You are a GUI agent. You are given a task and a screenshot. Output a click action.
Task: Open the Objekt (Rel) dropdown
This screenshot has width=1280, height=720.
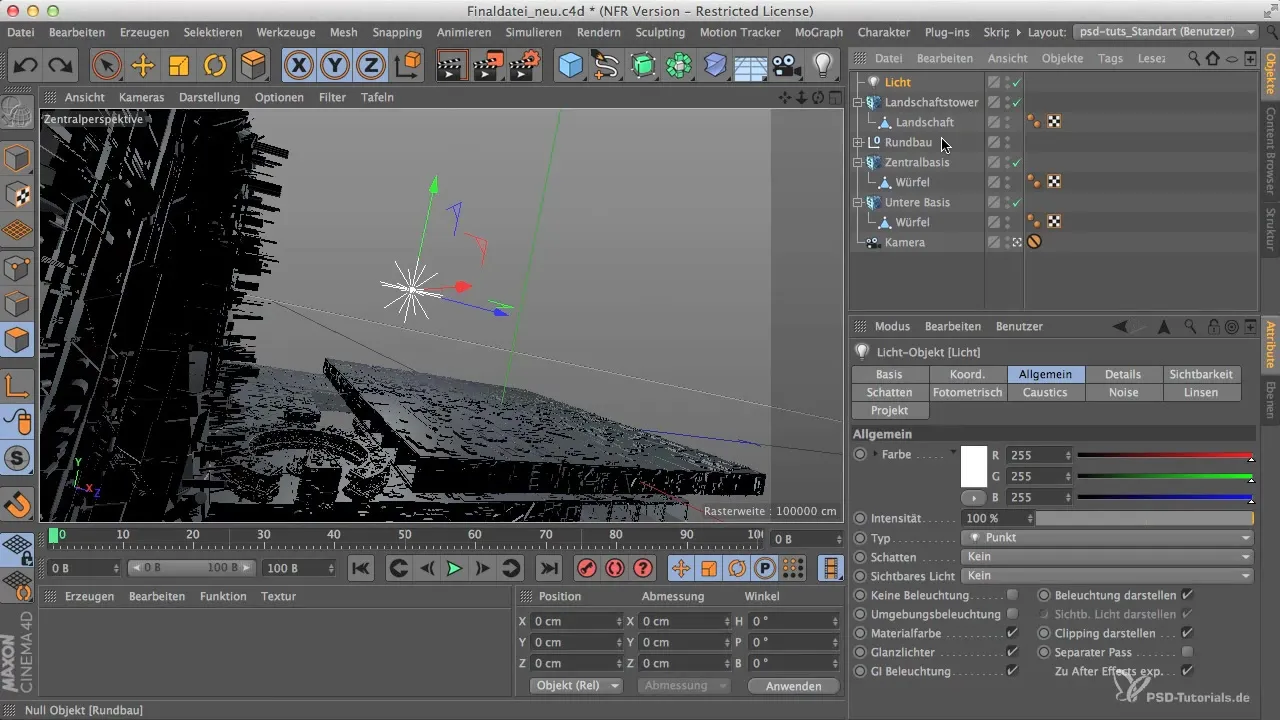point(575,685)
